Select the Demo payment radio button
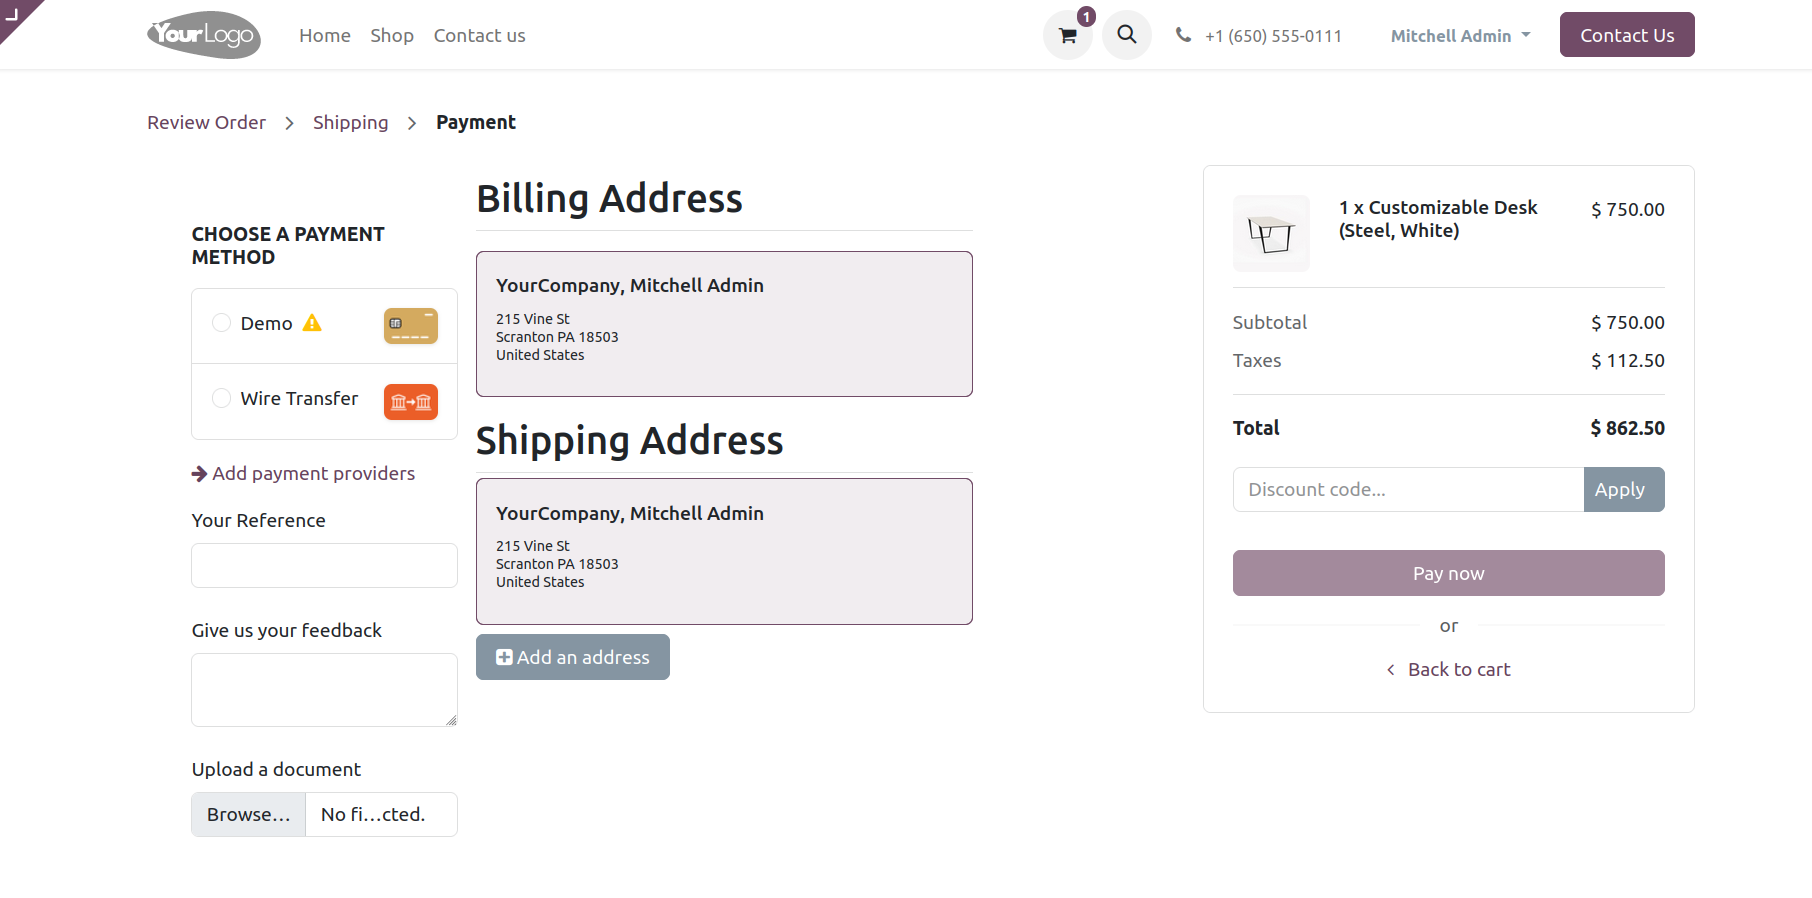The image size is (1812, 898). [221, 323]
